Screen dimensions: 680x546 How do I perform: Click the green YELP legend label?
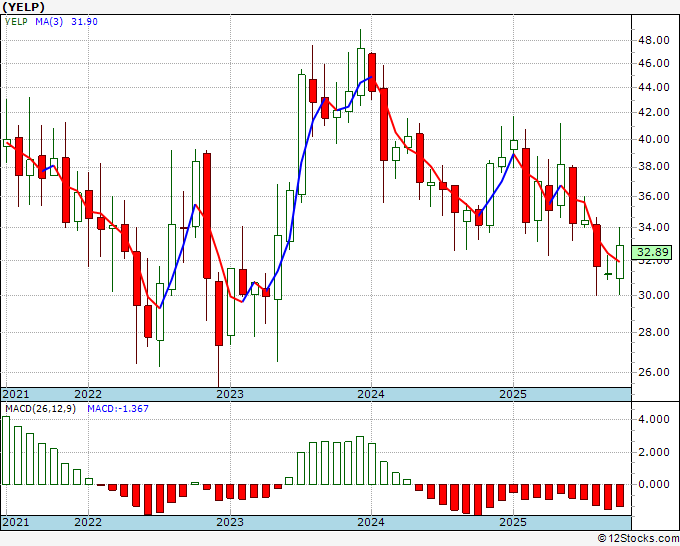pyautogui.click(x=16, y=22)
